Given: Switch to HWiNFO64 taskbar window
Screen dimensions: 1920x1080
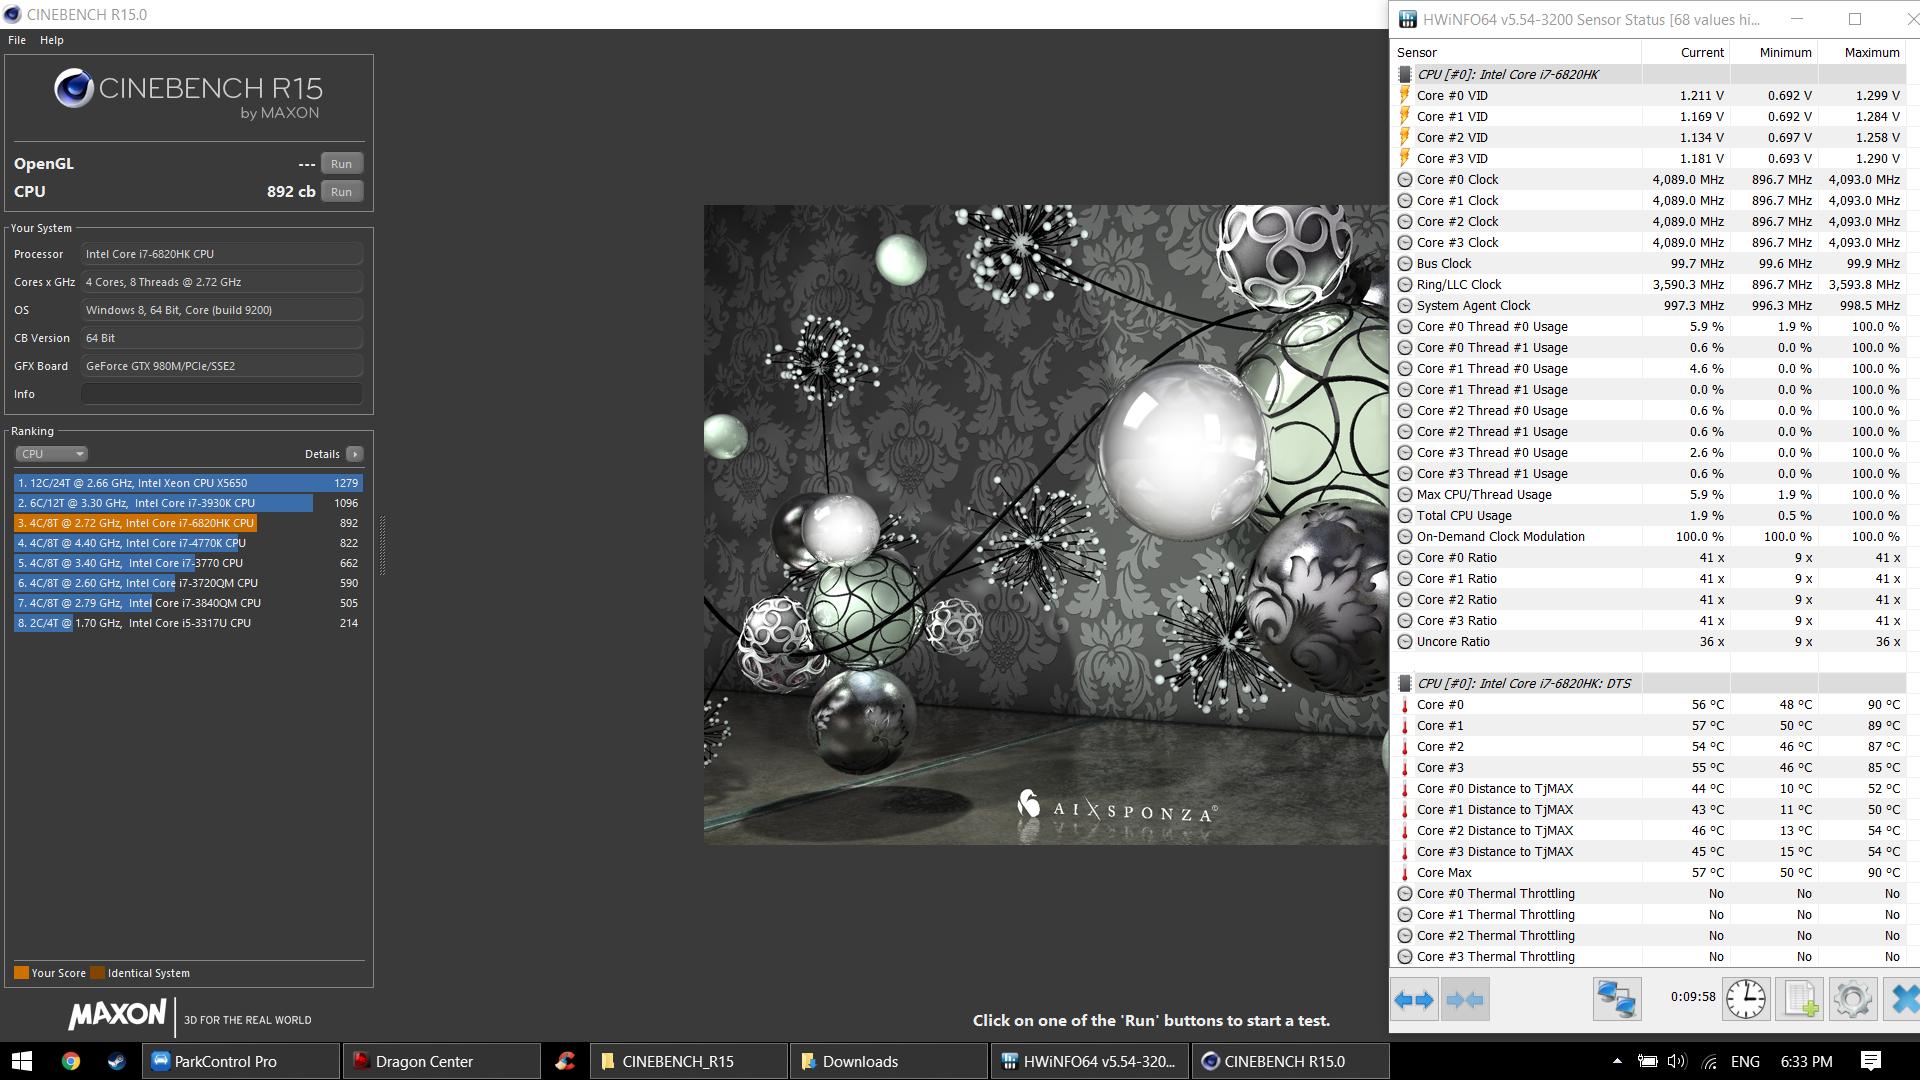Looking at the screenshot, I should point(1090,1061).
